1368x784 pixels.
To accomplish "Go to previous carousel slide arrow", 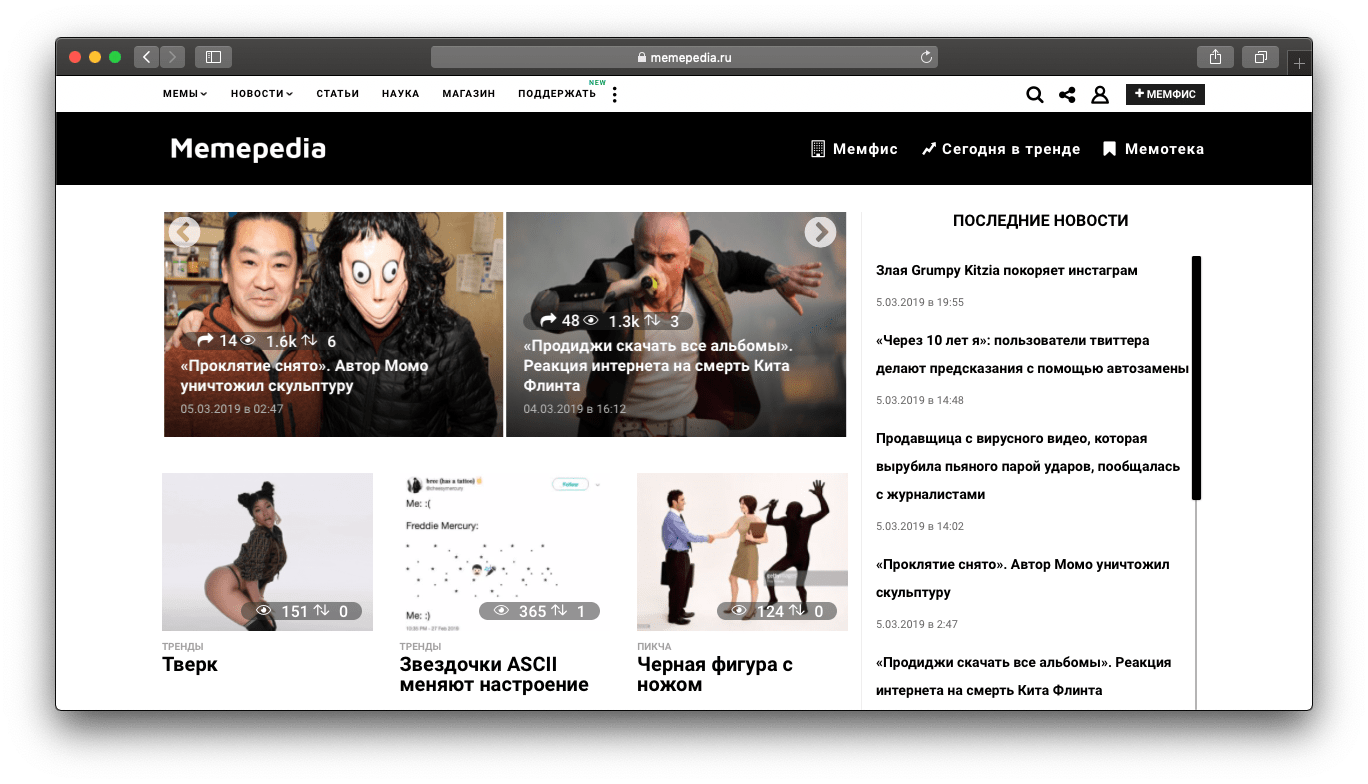I will [184, 232].
